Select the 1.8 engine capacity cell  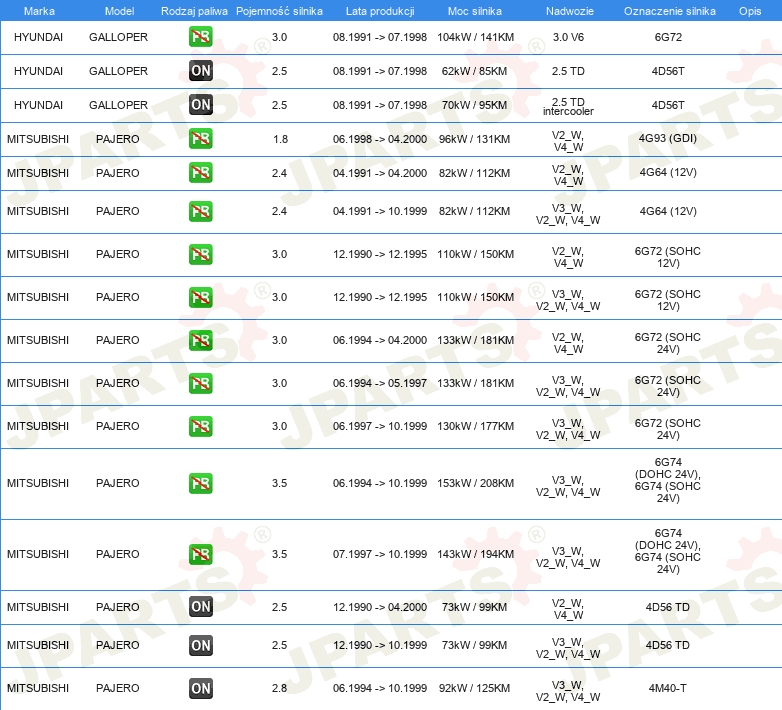(x=280, y=139)
